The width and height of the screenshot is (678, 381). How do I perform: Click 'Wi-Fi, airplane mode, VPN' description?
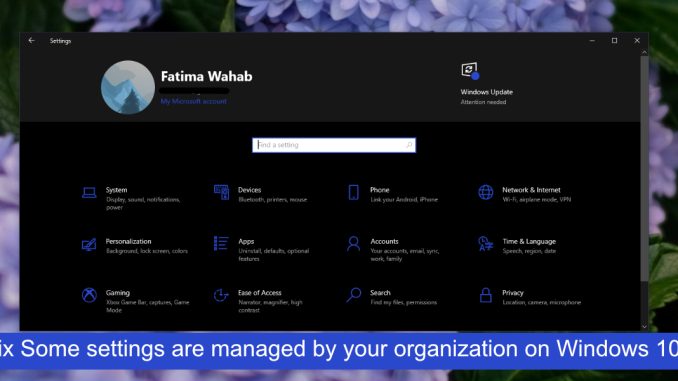click(537, 199)
